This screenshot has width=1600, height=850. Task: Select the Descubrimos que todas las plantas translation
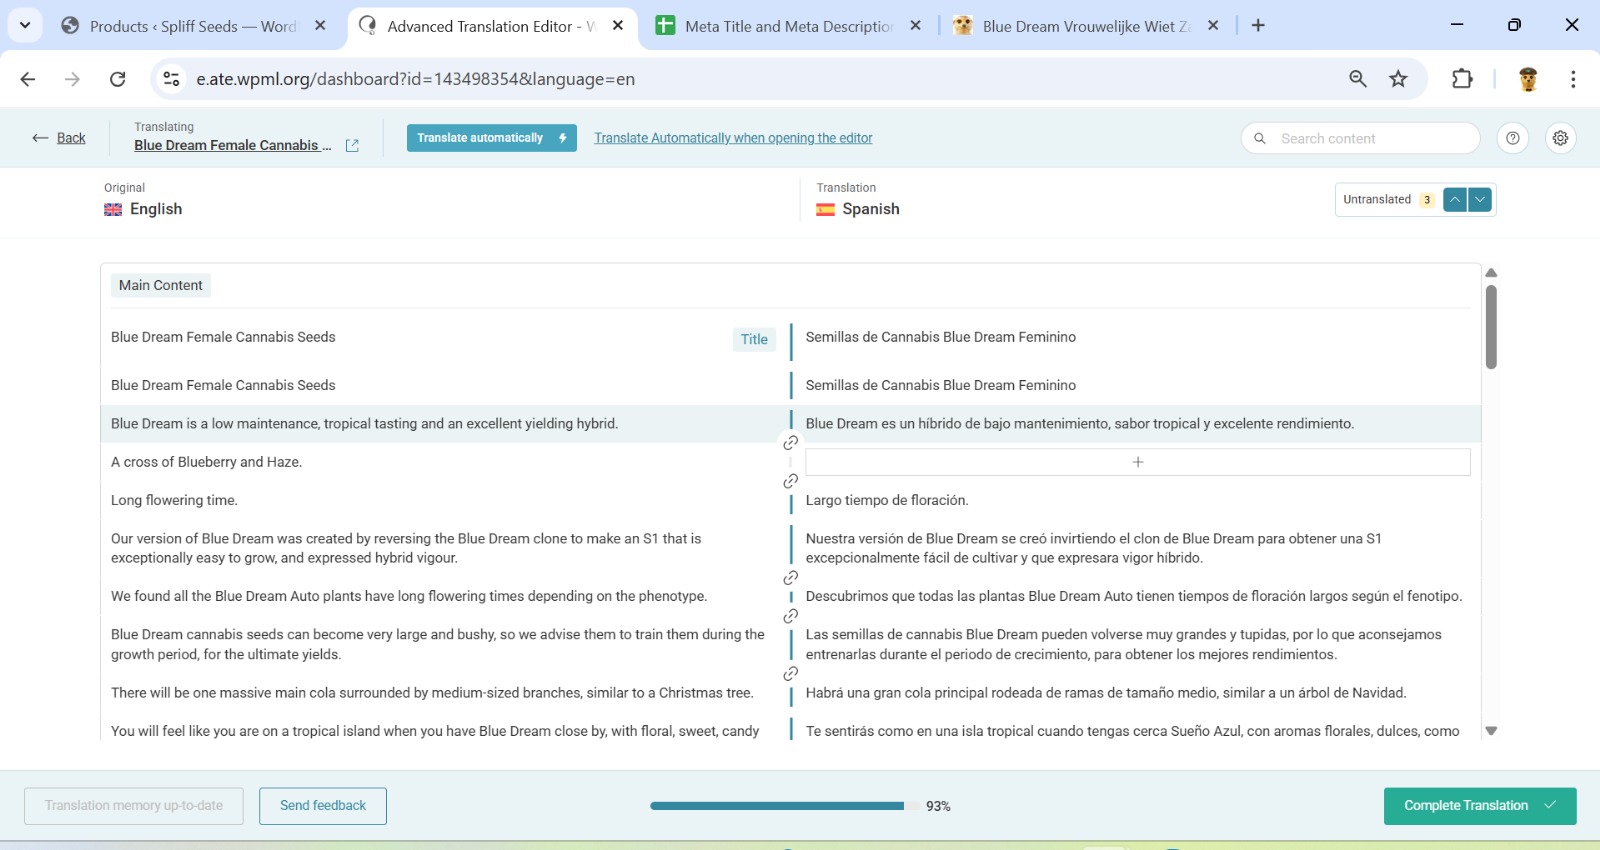1134,596
